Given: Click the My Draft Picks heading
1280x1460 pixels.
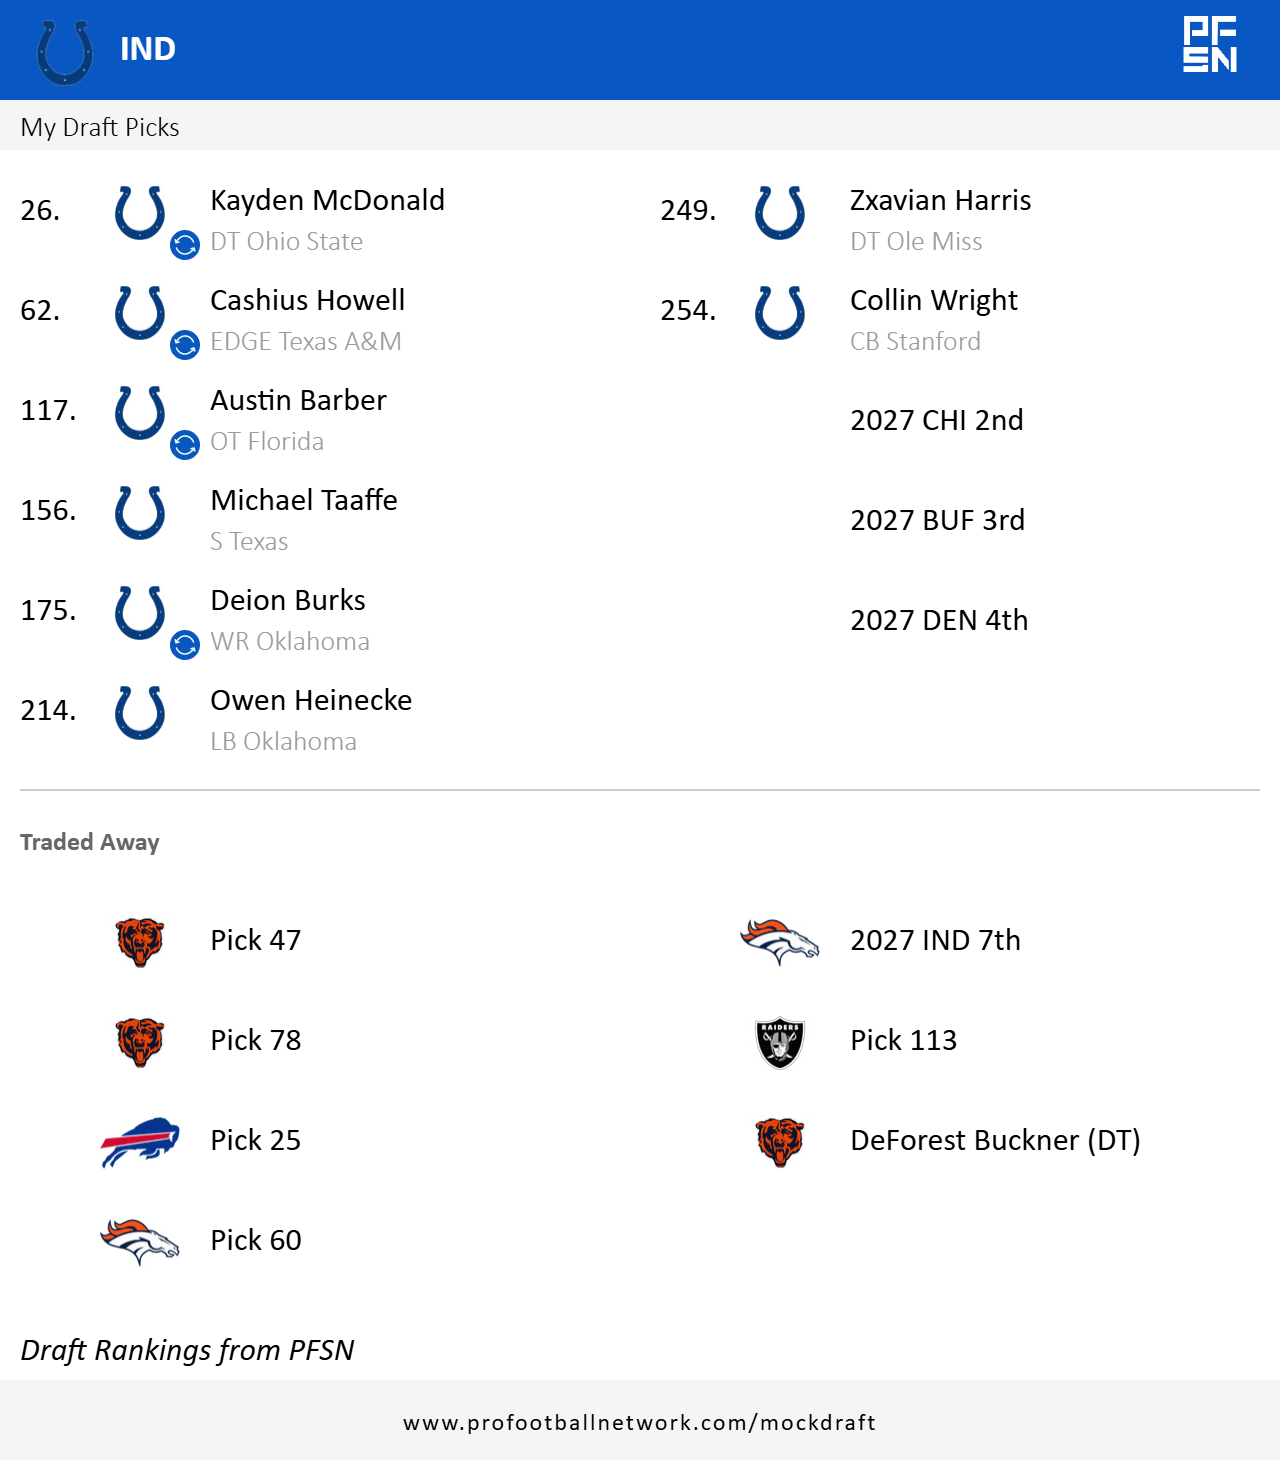Looking at the screenshot, I should point(100,127).
